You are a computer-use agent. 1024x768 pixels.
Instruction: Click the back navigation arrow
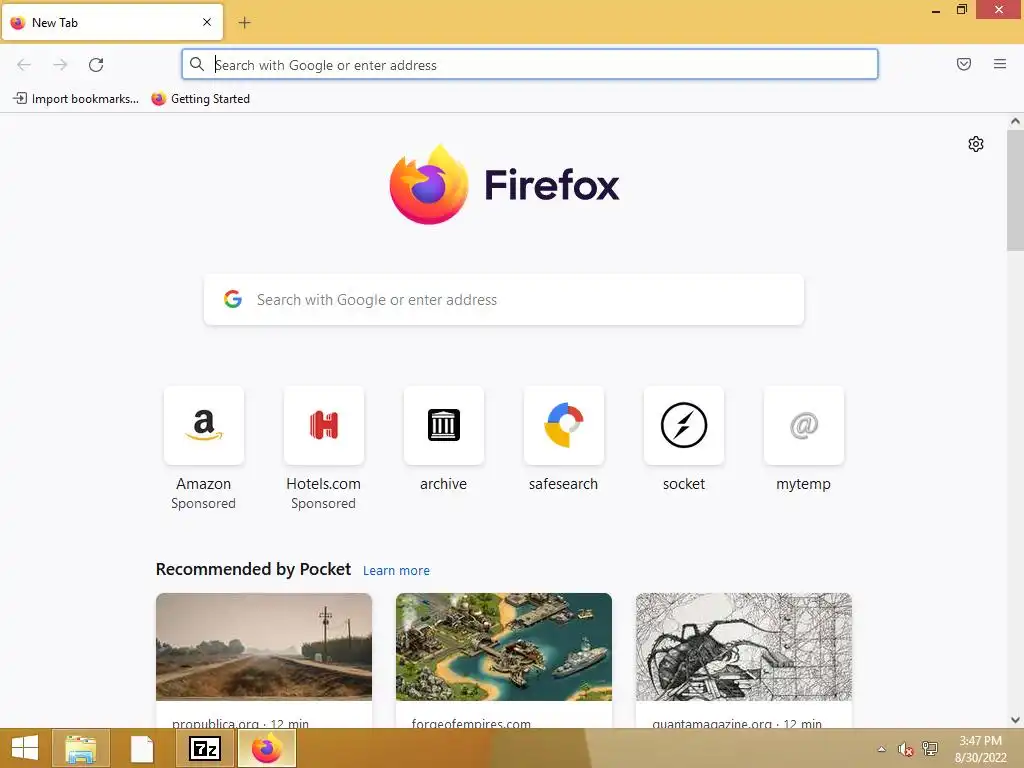[24, 65]
